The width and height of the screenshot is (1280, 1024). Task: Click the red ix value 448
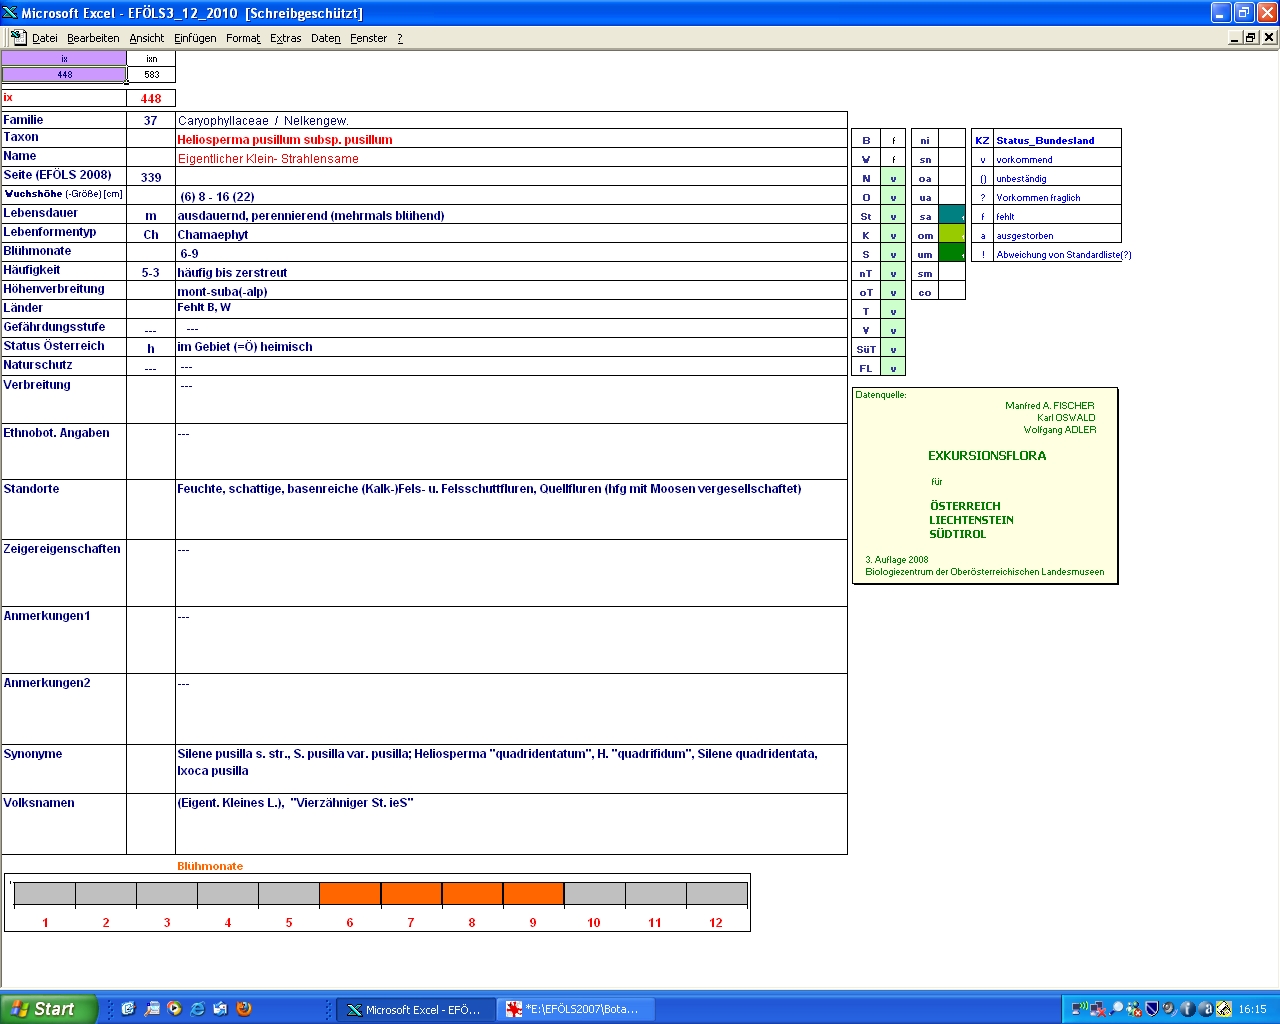point(151,98)
